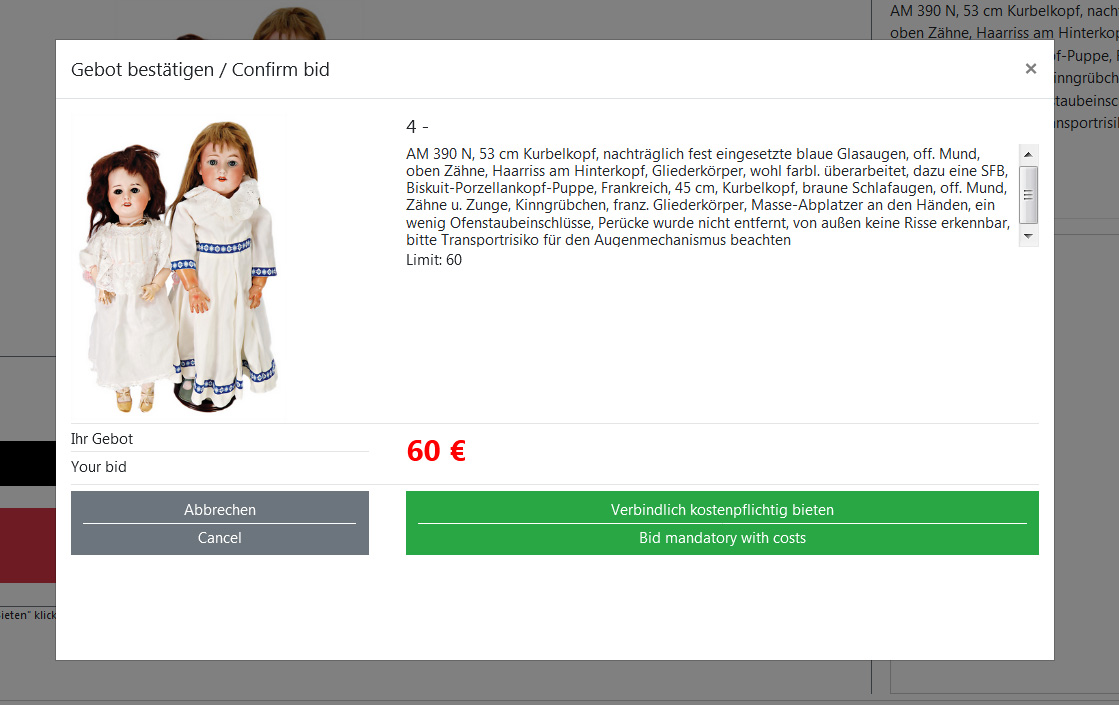Close the Confirm bid dialog with X
Image resolution: width=1119 pixels, height=705 pixels.
tap(1031, 69)
